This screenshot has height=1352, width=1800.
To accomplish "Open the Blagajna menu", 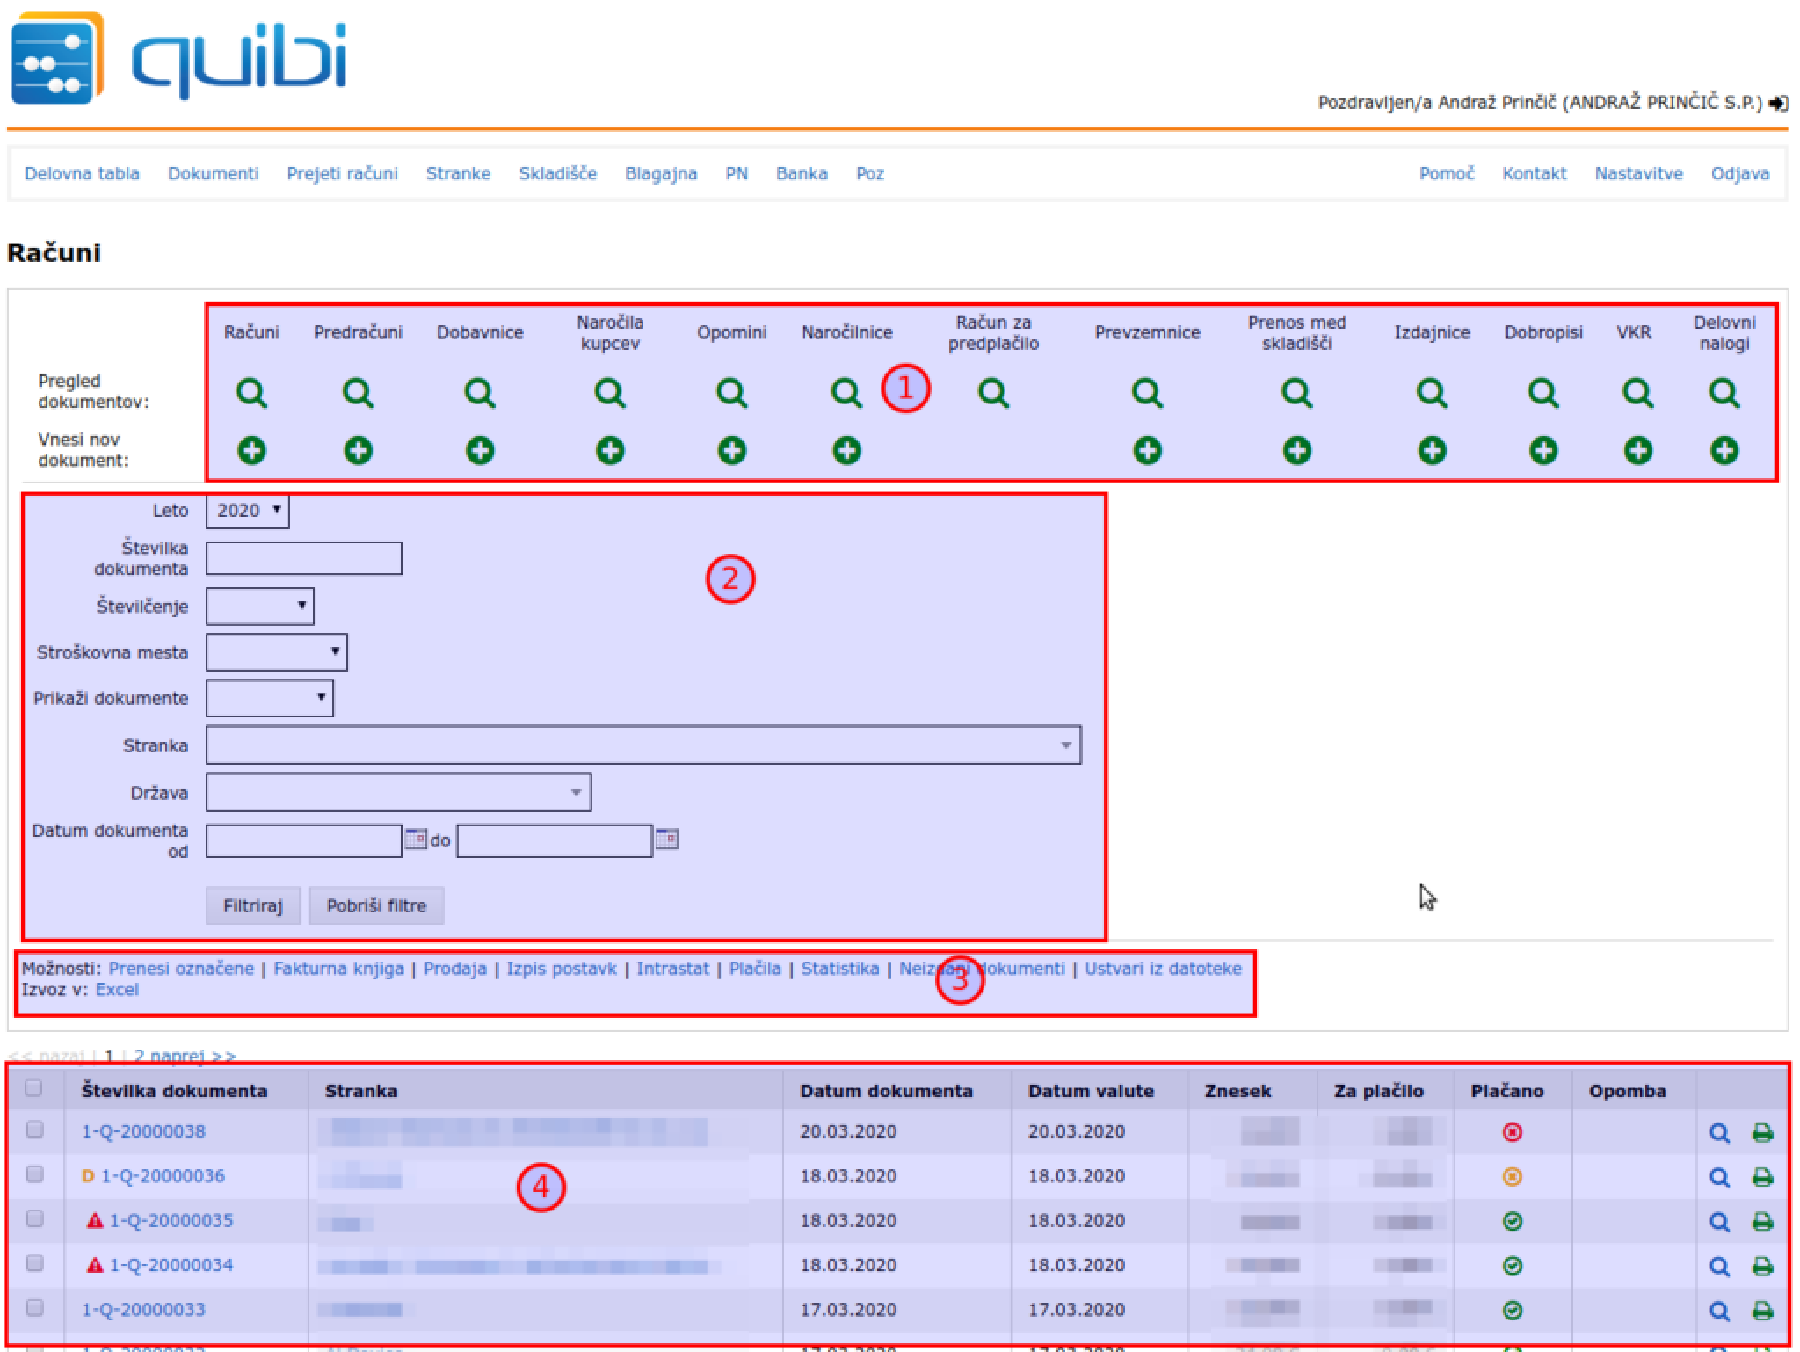I will tap(661, 173).
